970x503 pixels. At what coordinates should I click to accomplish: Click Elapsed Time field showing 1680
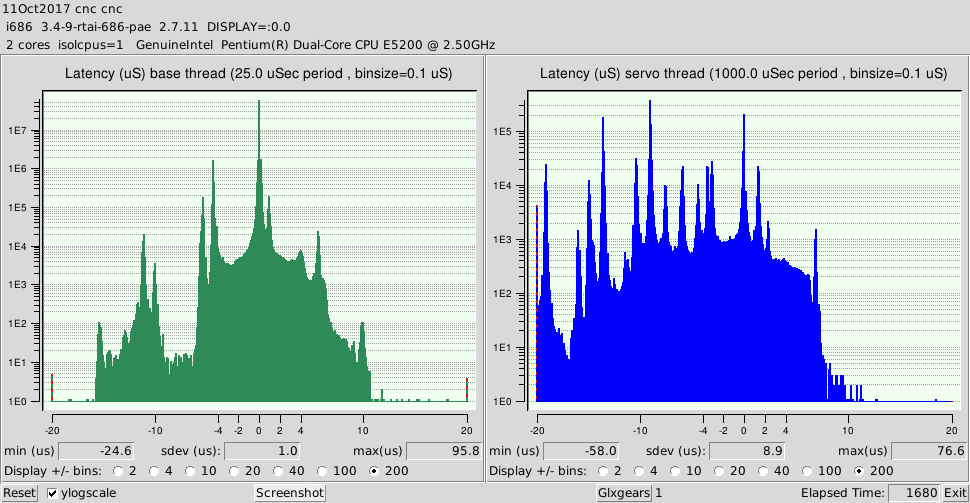coord(914,493)
